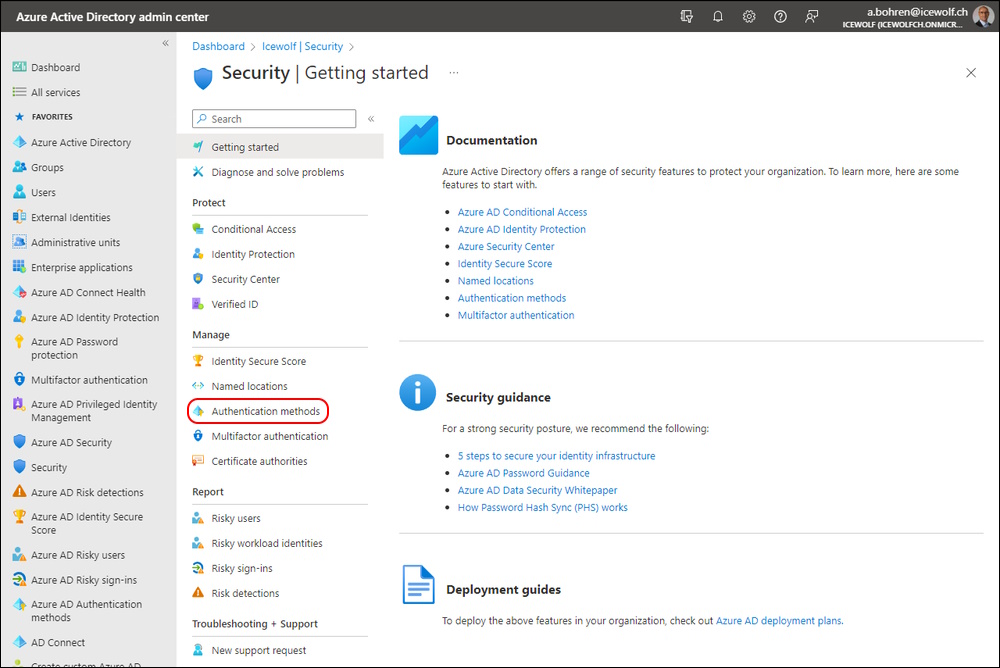This screenshot has height=668, width=1000.
Task: Click the Certificate authorities icon
Action: pos(198,461)
